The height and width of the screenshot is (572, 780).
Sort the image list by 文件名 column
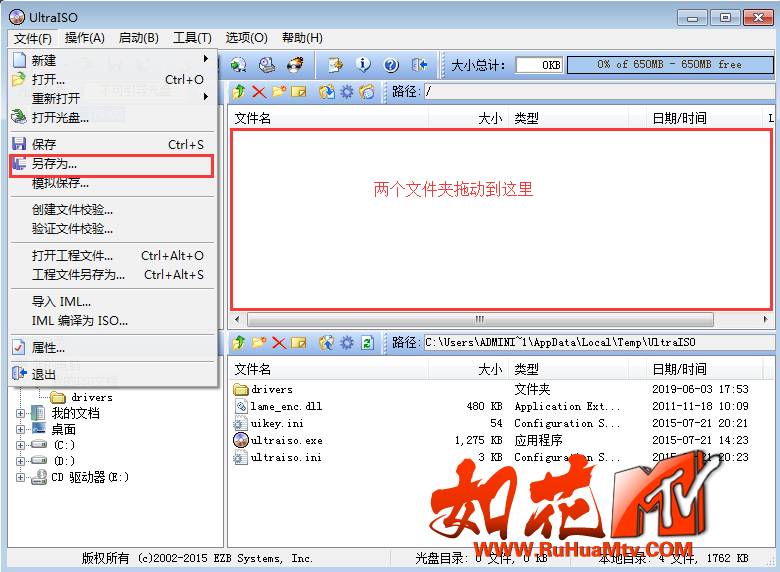[x=329, y=118]
